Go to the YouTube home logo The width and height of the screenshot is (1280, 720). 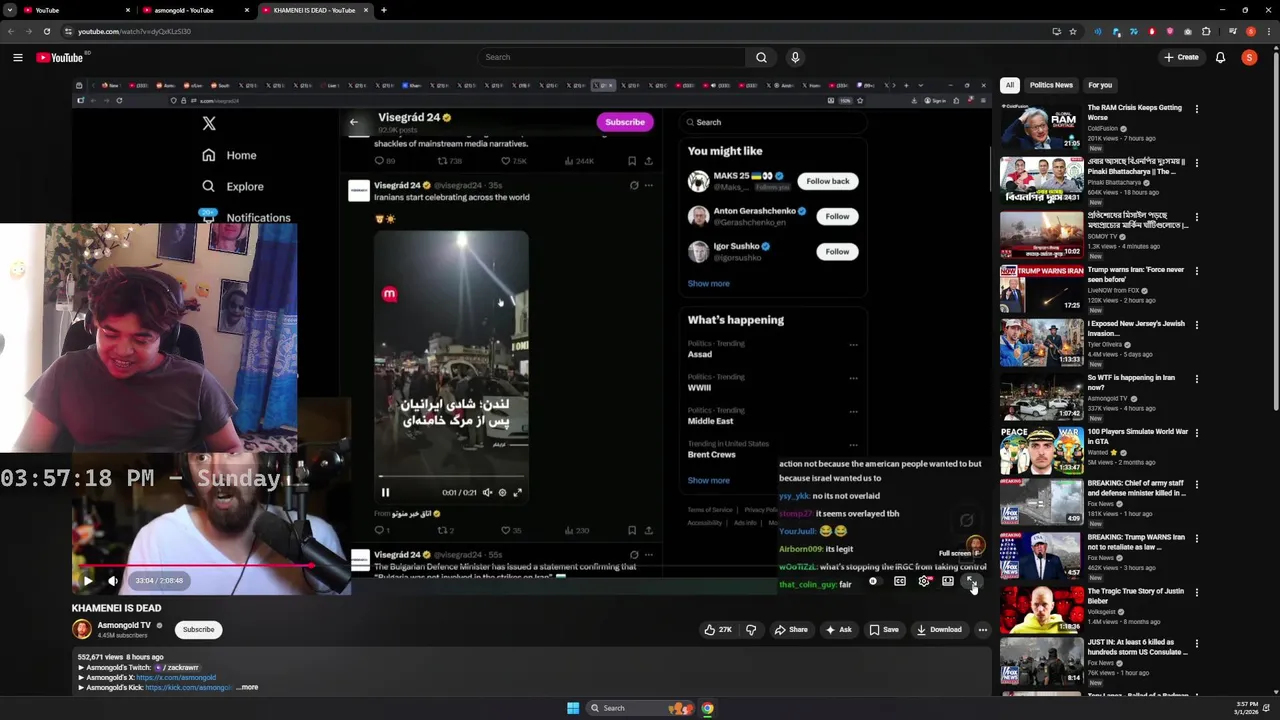[60, 57]
